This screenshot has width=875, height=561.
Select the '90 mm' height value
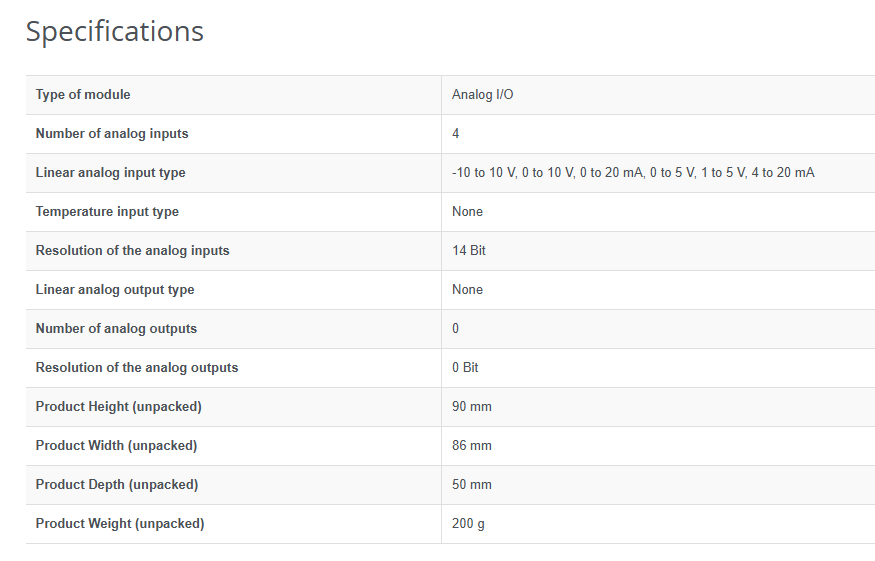coord(472,407)
